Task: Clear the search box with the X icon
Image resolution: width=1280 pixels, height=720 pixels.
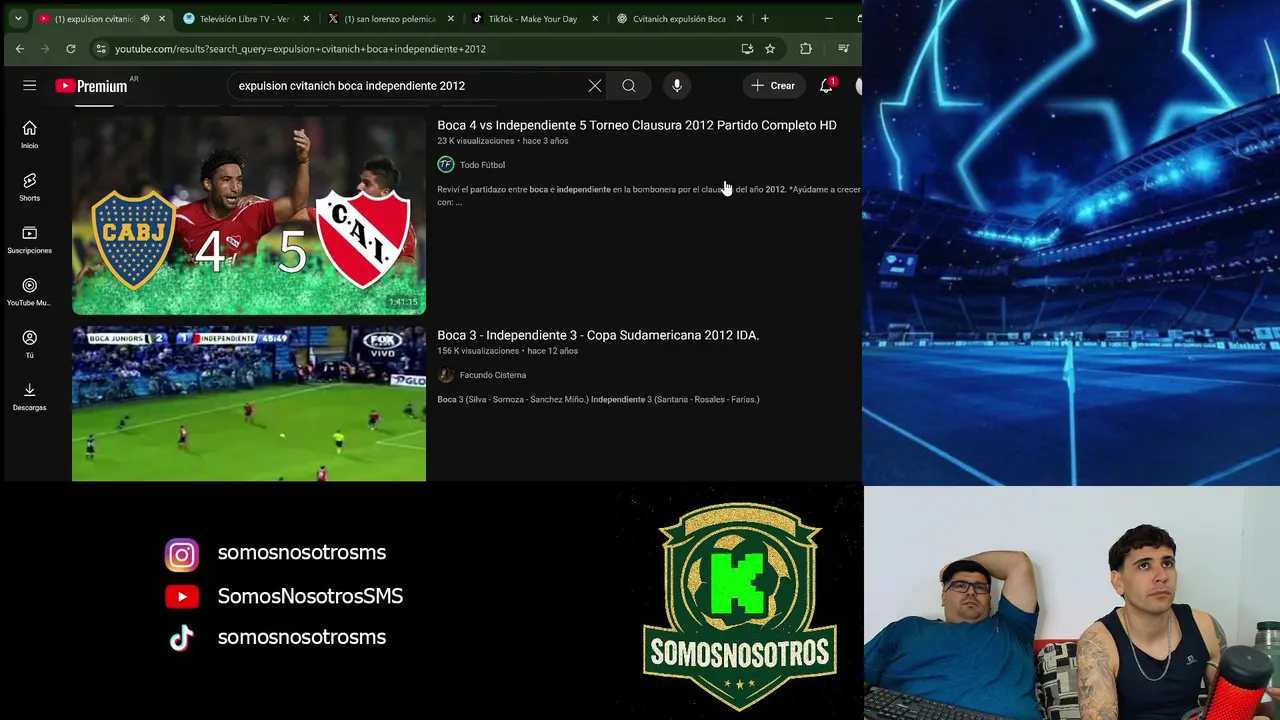Action: (x=595, y=86)
